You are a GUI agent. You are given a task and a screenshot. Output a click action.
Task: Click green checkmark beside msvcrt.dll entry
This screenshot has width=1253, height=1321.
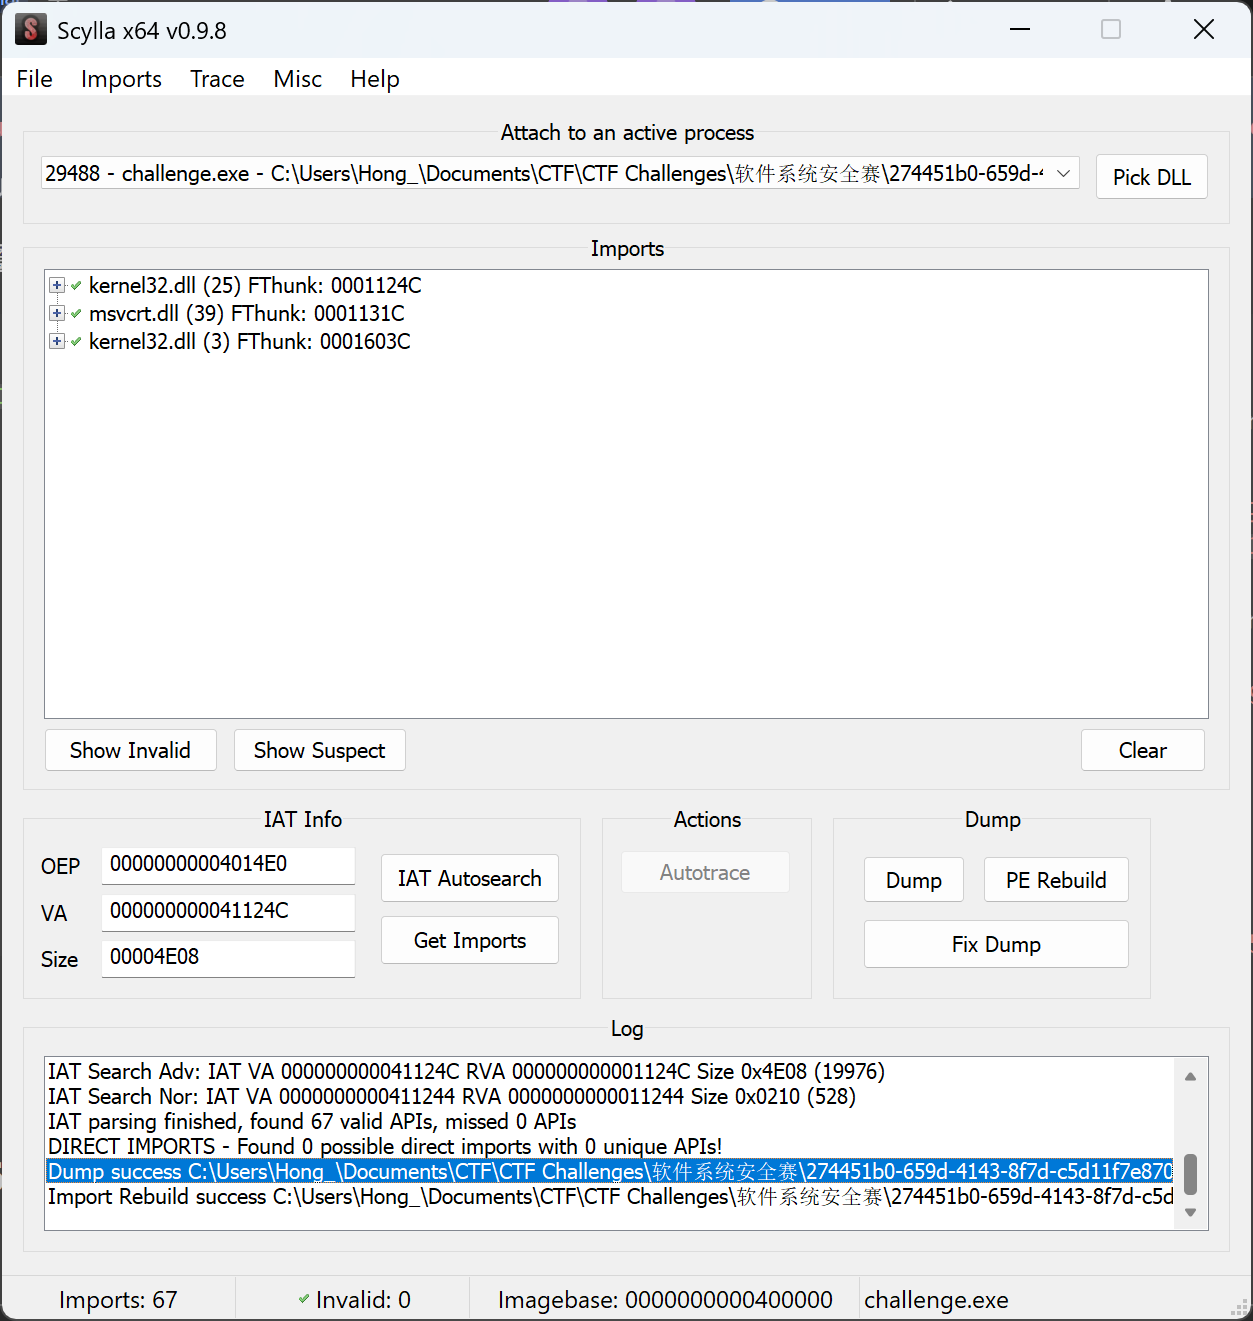[x=76, y=314]
